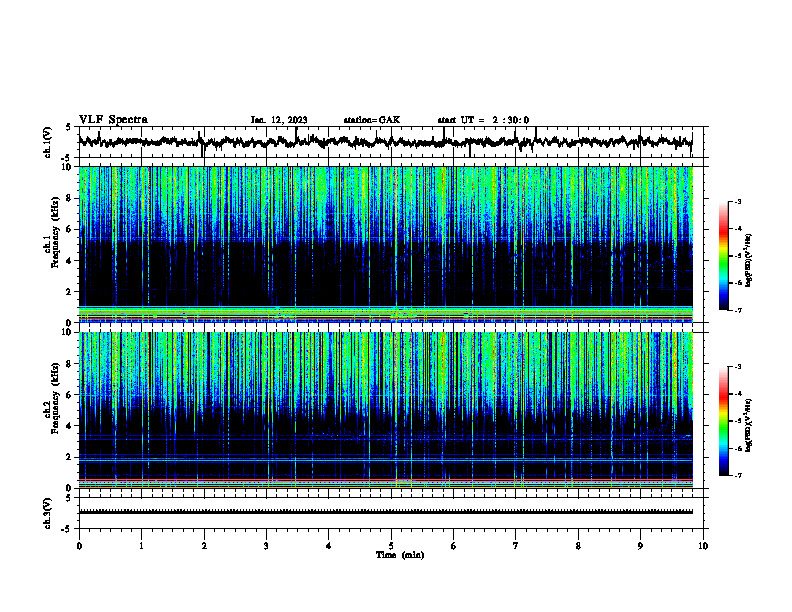Click the ch.2 spectrogram color scale bar

tap(723, 421)
